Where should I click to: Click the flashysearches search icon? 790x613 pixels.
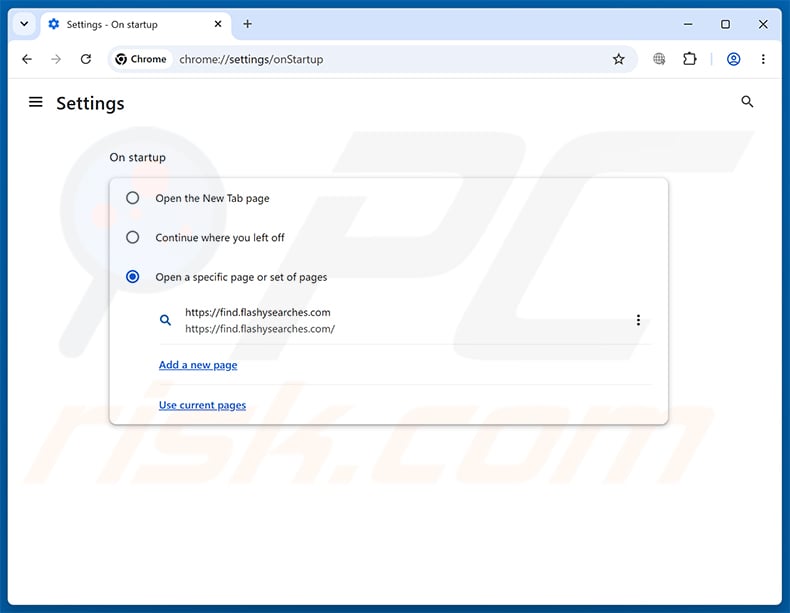(165, 320)
